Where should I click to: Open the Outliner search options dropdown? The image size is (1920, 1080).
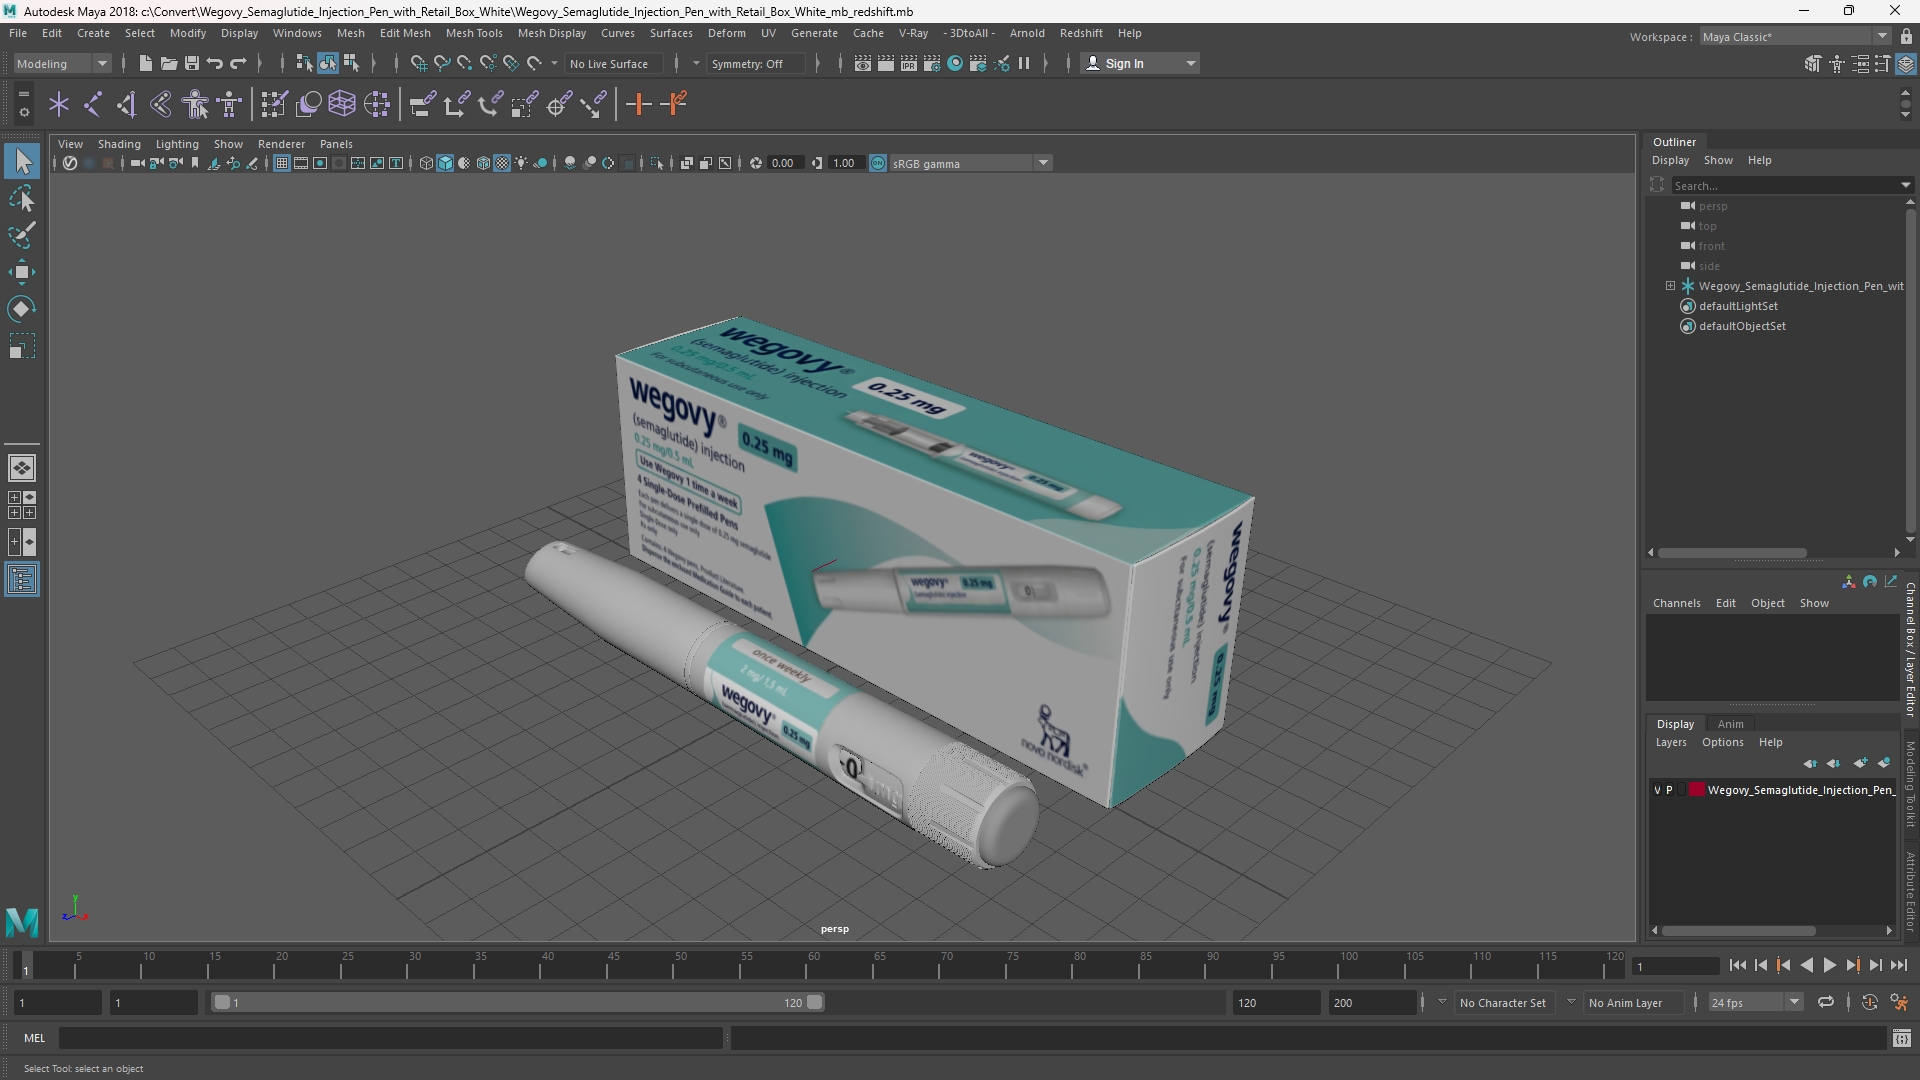[1905, 185]
